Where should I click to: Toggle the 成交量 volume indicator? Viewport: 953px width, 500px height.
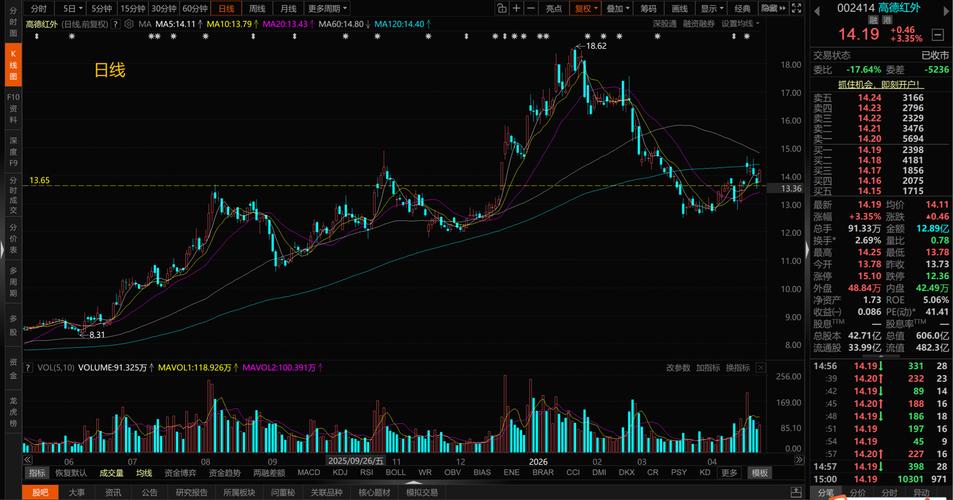point(111,473)
